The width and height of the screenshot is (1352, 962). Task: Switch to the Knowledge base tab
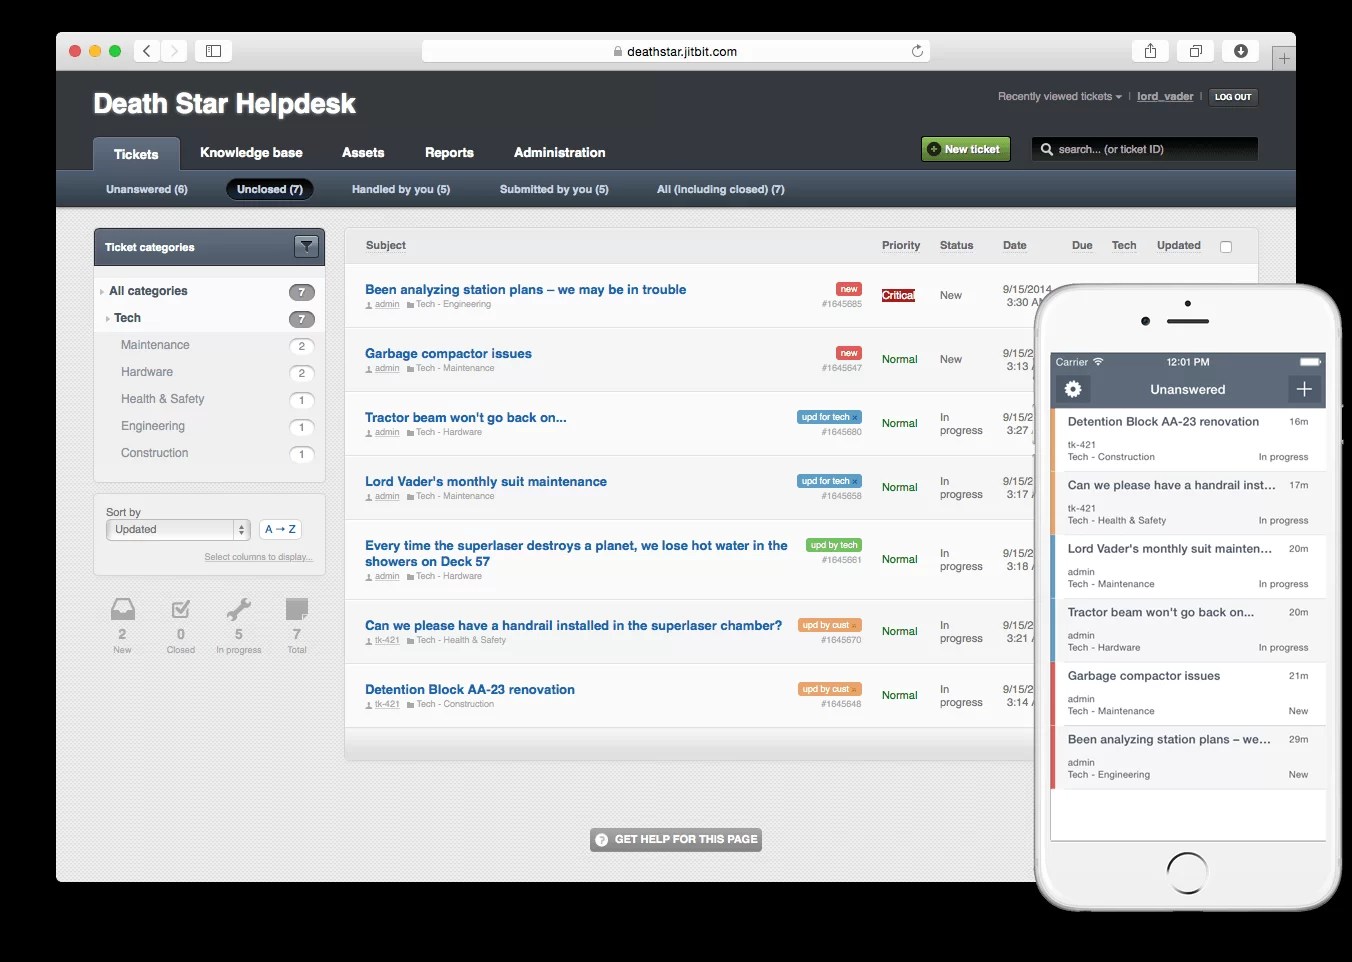[x=251, y=152]
